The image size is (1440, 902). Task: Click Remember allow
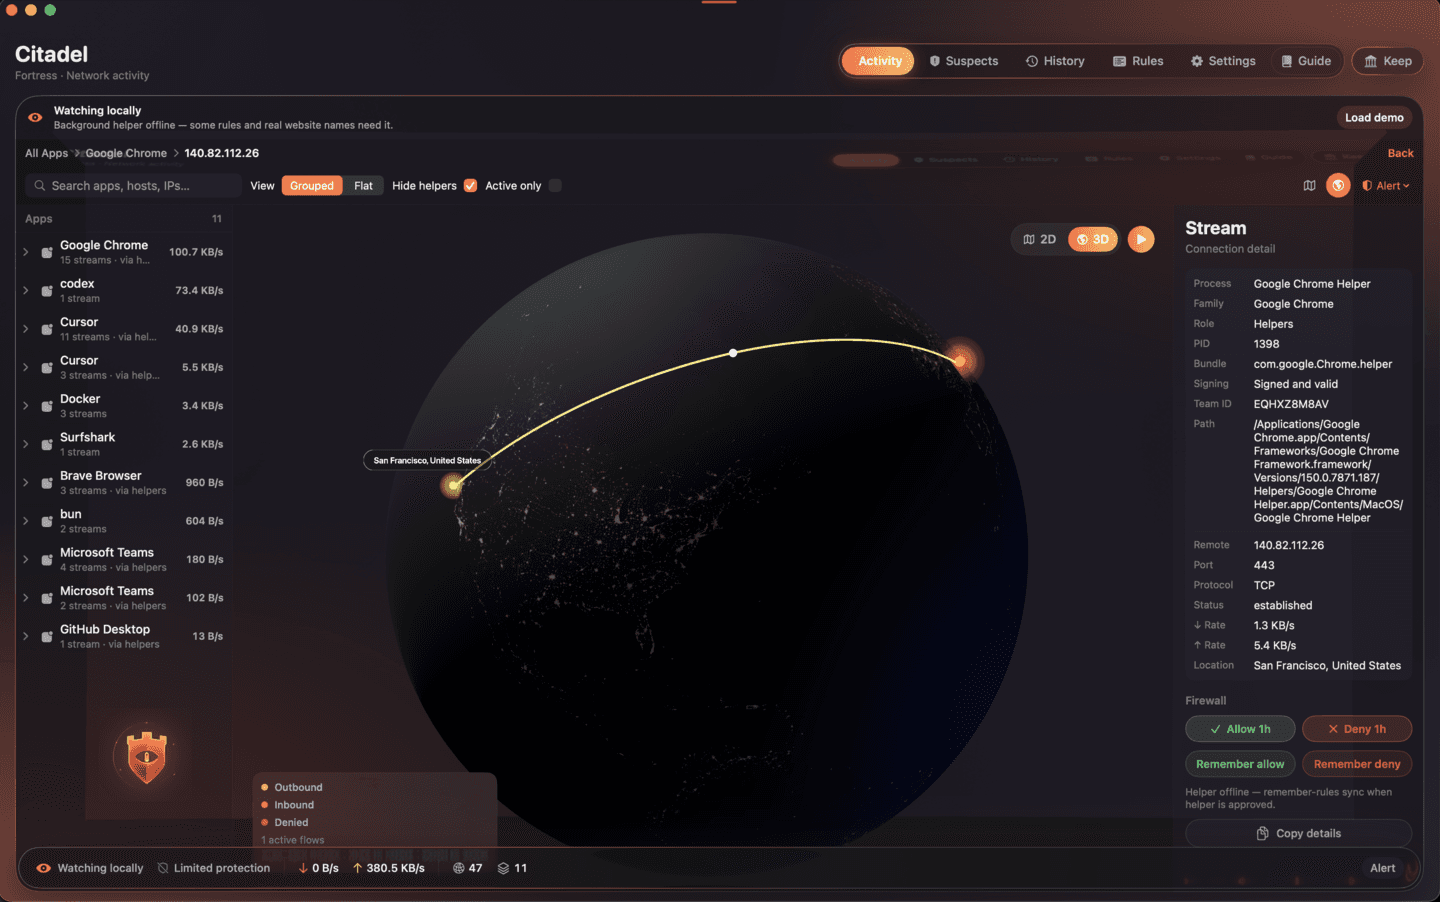(x=1240, y=764)
